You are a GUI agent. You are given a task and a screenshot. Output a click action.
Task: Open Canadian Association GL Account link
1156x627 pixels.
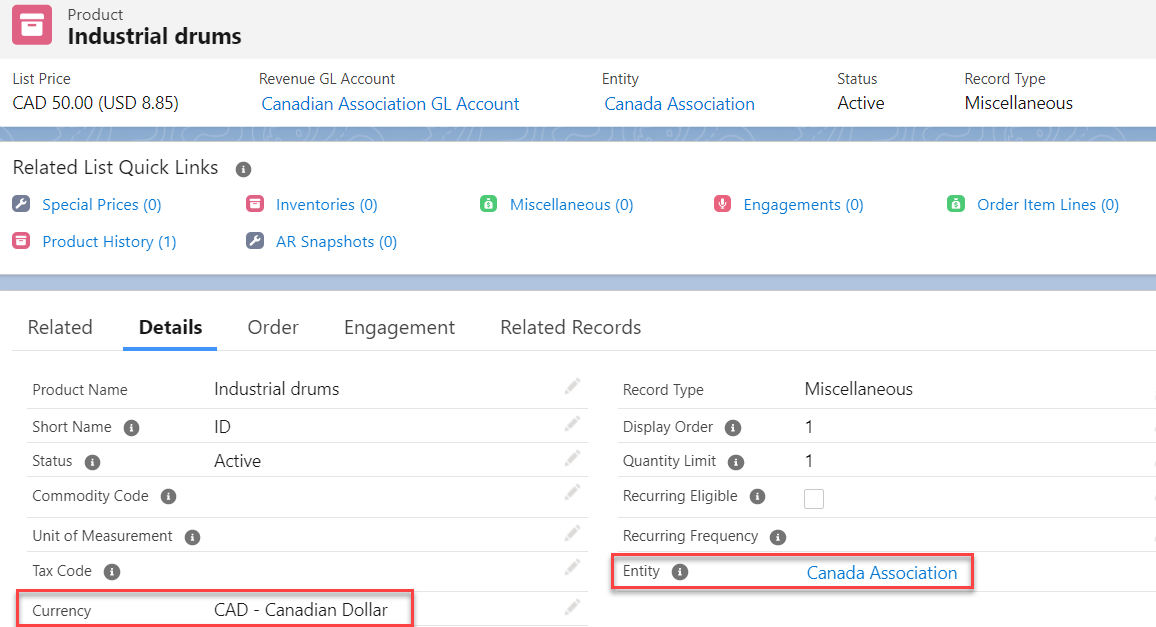pyautogui.click(x=390, y=104)
